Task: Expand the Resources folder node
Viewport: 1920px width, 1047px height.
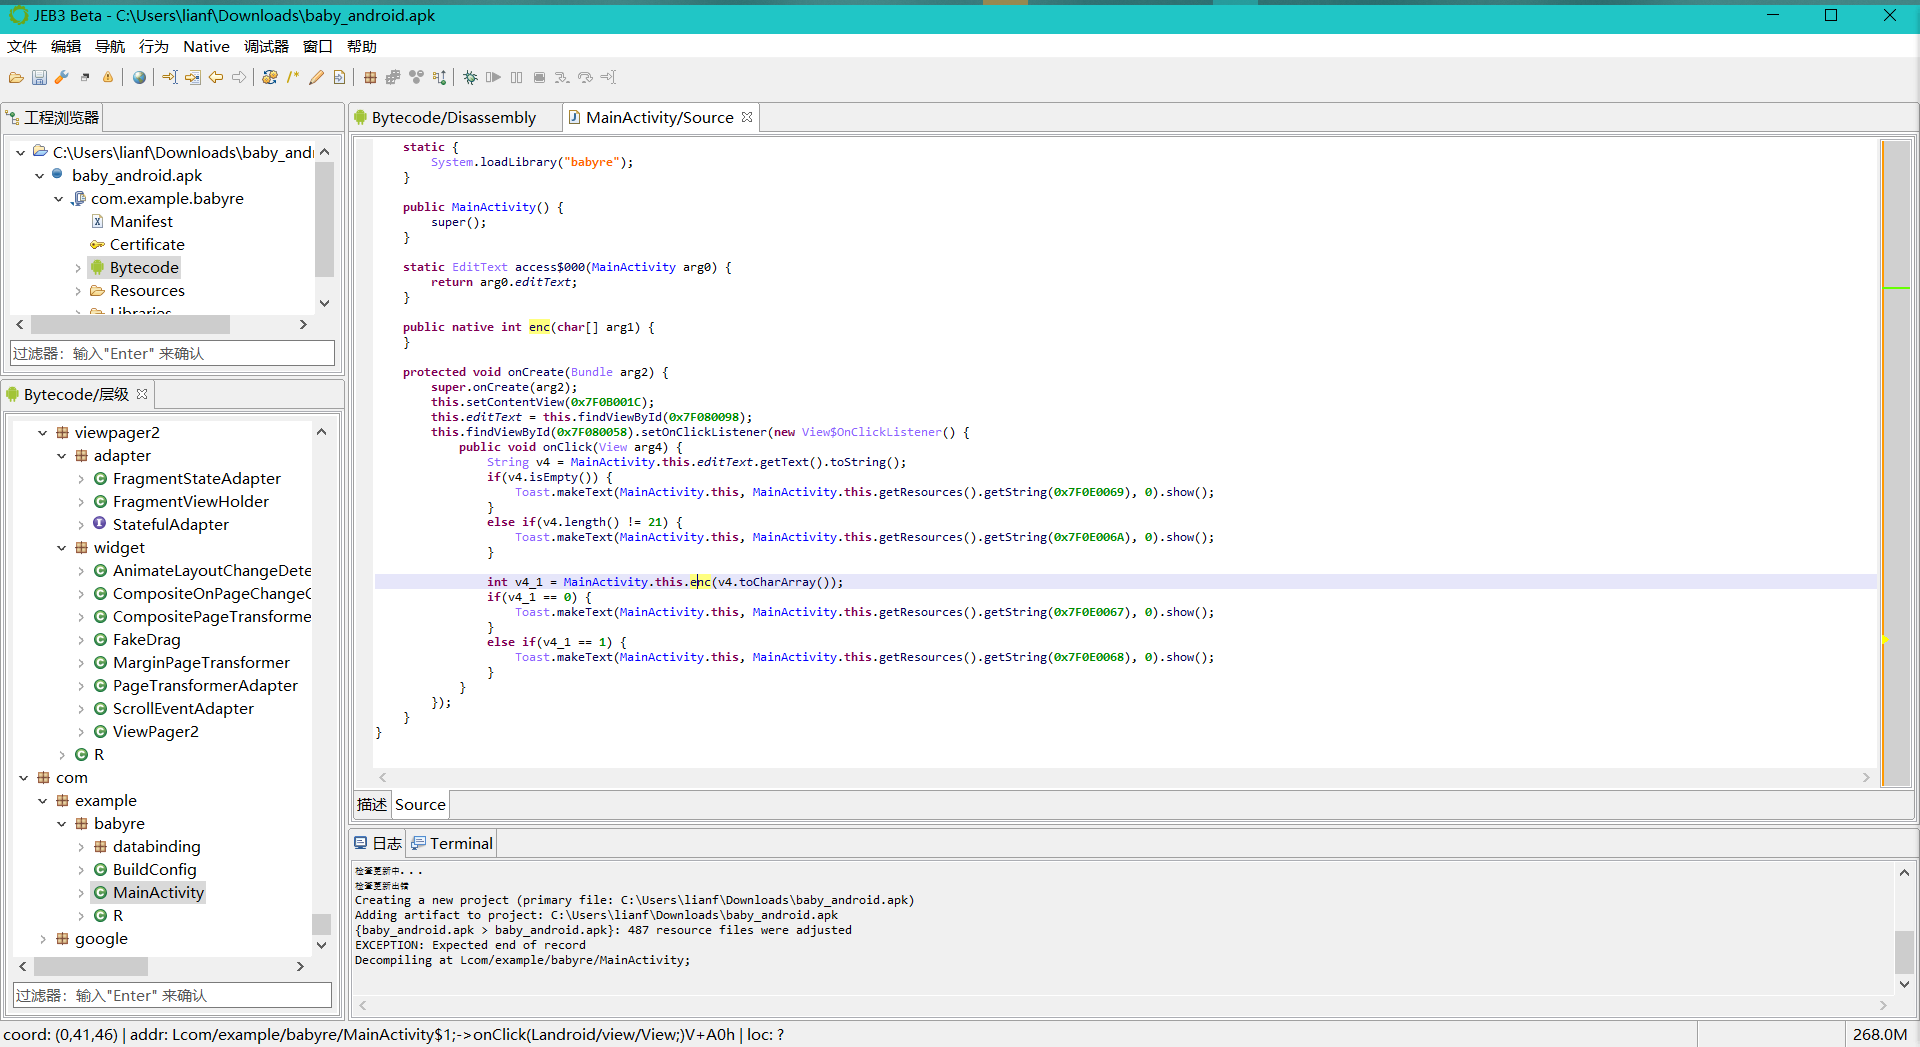Action: pos(77,291)
